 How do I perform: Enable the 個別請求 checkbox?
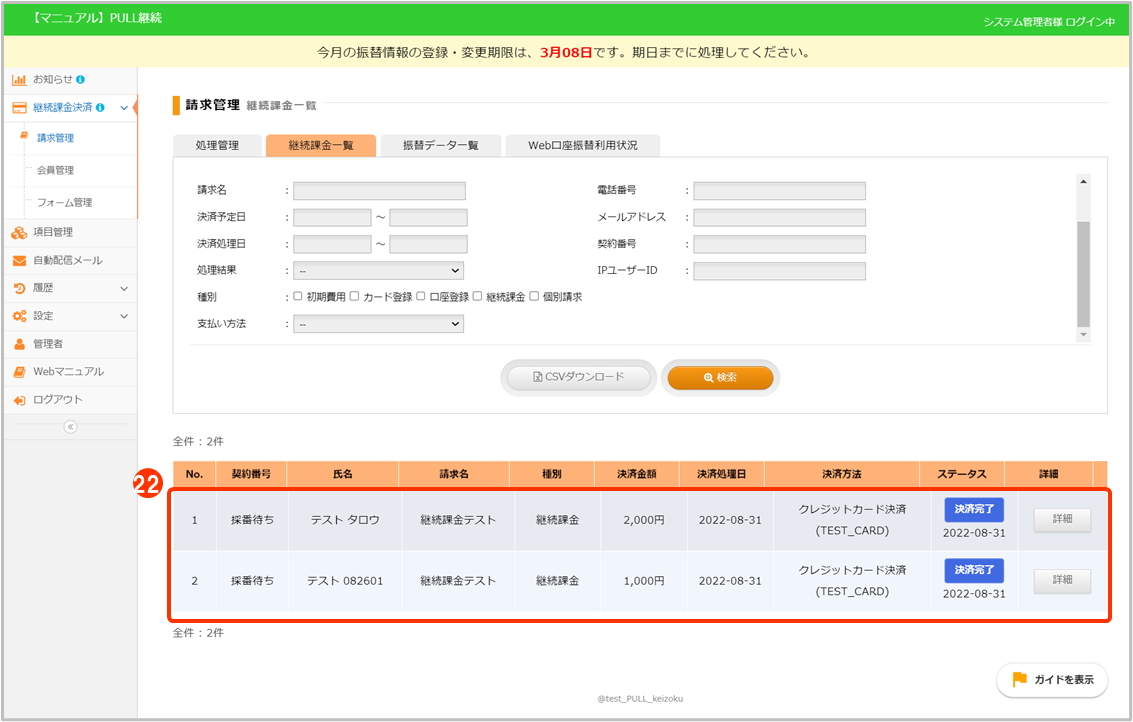click(x=534, y=297)
